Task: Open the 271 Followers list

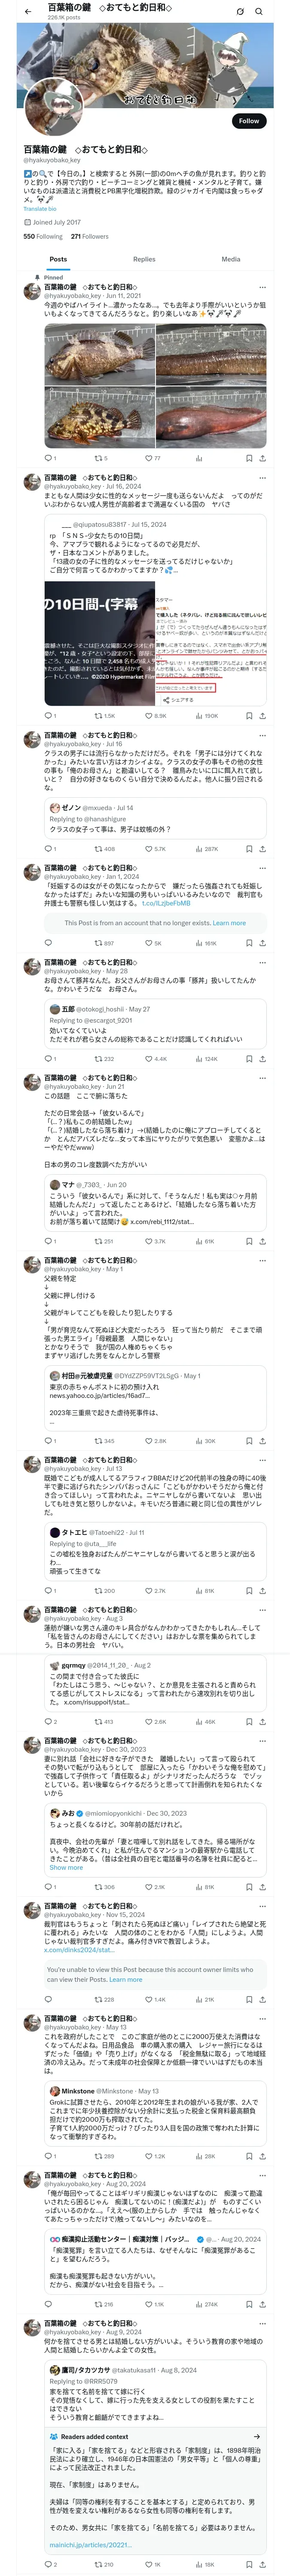Action: pos(89,237)
